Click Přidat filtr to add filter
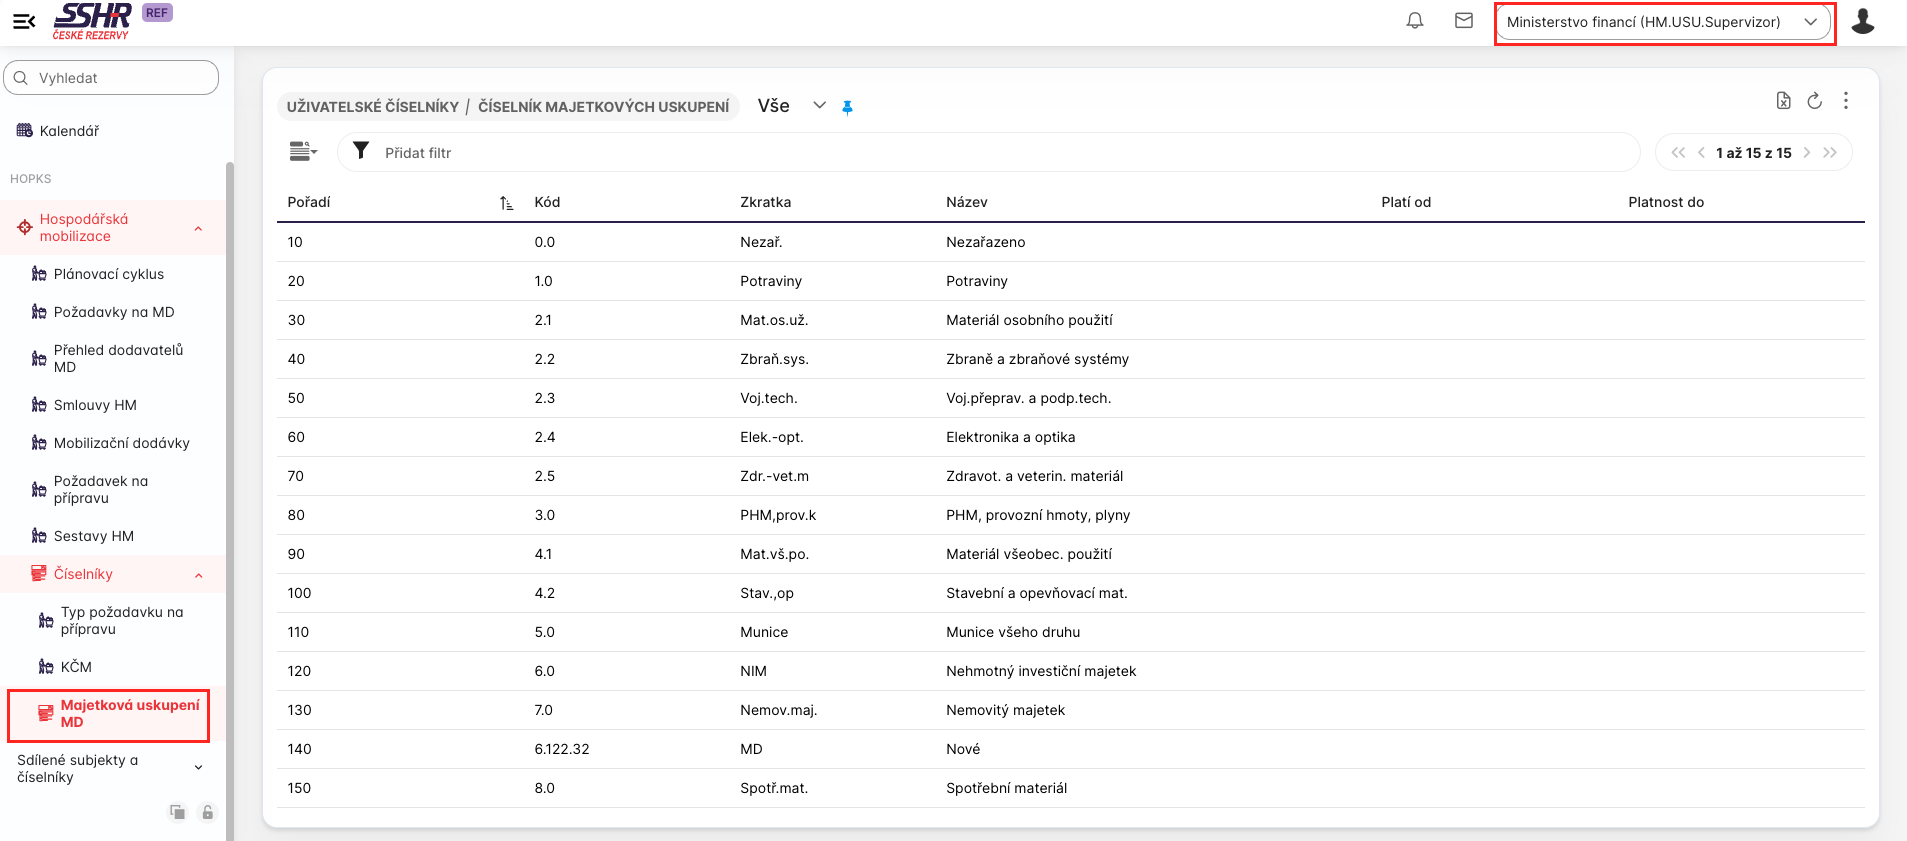The height and width of the screenshot is (841, 1907). 418,153
